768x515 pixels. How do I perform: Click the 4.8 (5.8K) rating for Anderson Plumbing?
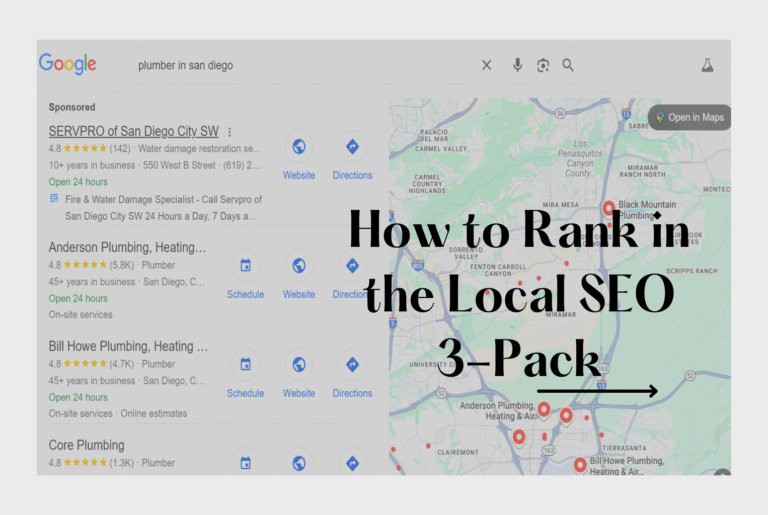(91, 265)
